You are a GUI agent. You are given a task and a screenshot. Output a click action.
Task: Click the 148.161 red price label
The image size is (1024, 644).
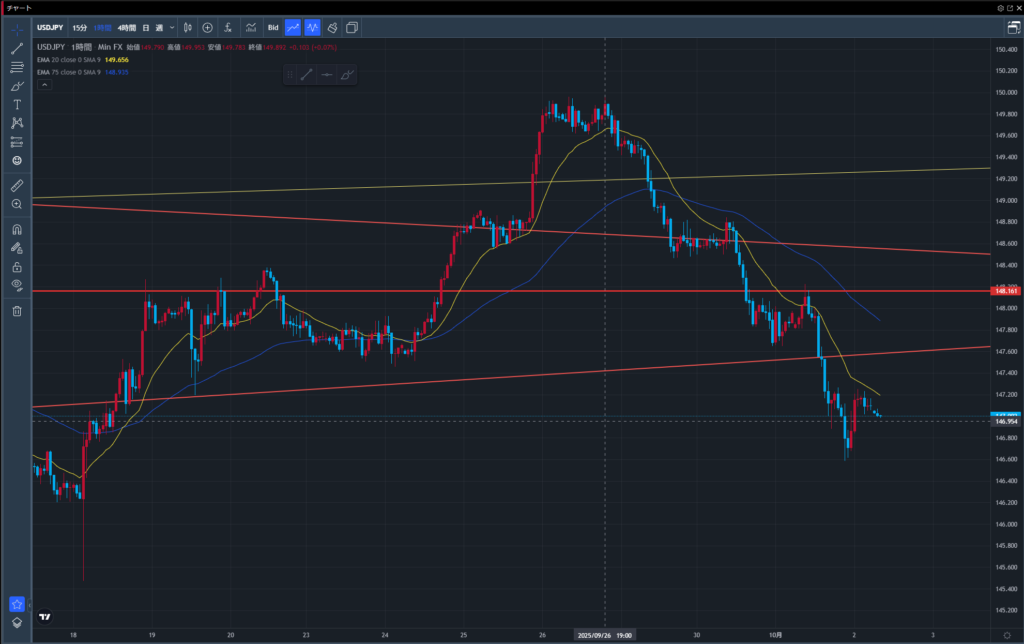tap(1002, 291)
